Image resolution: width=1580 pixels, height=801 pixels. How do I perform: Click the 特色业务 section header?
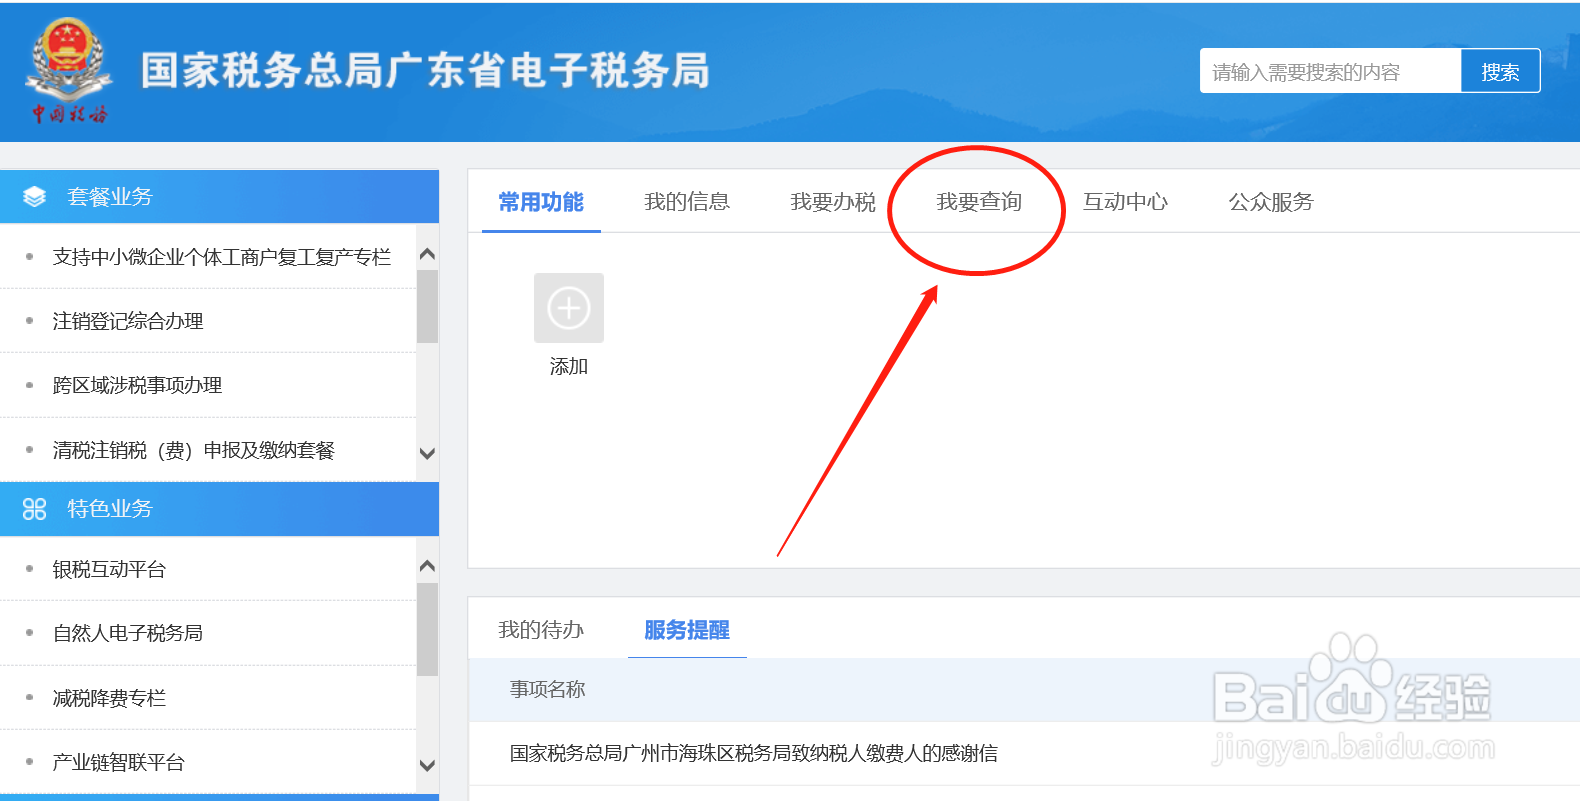click(219, 509)
